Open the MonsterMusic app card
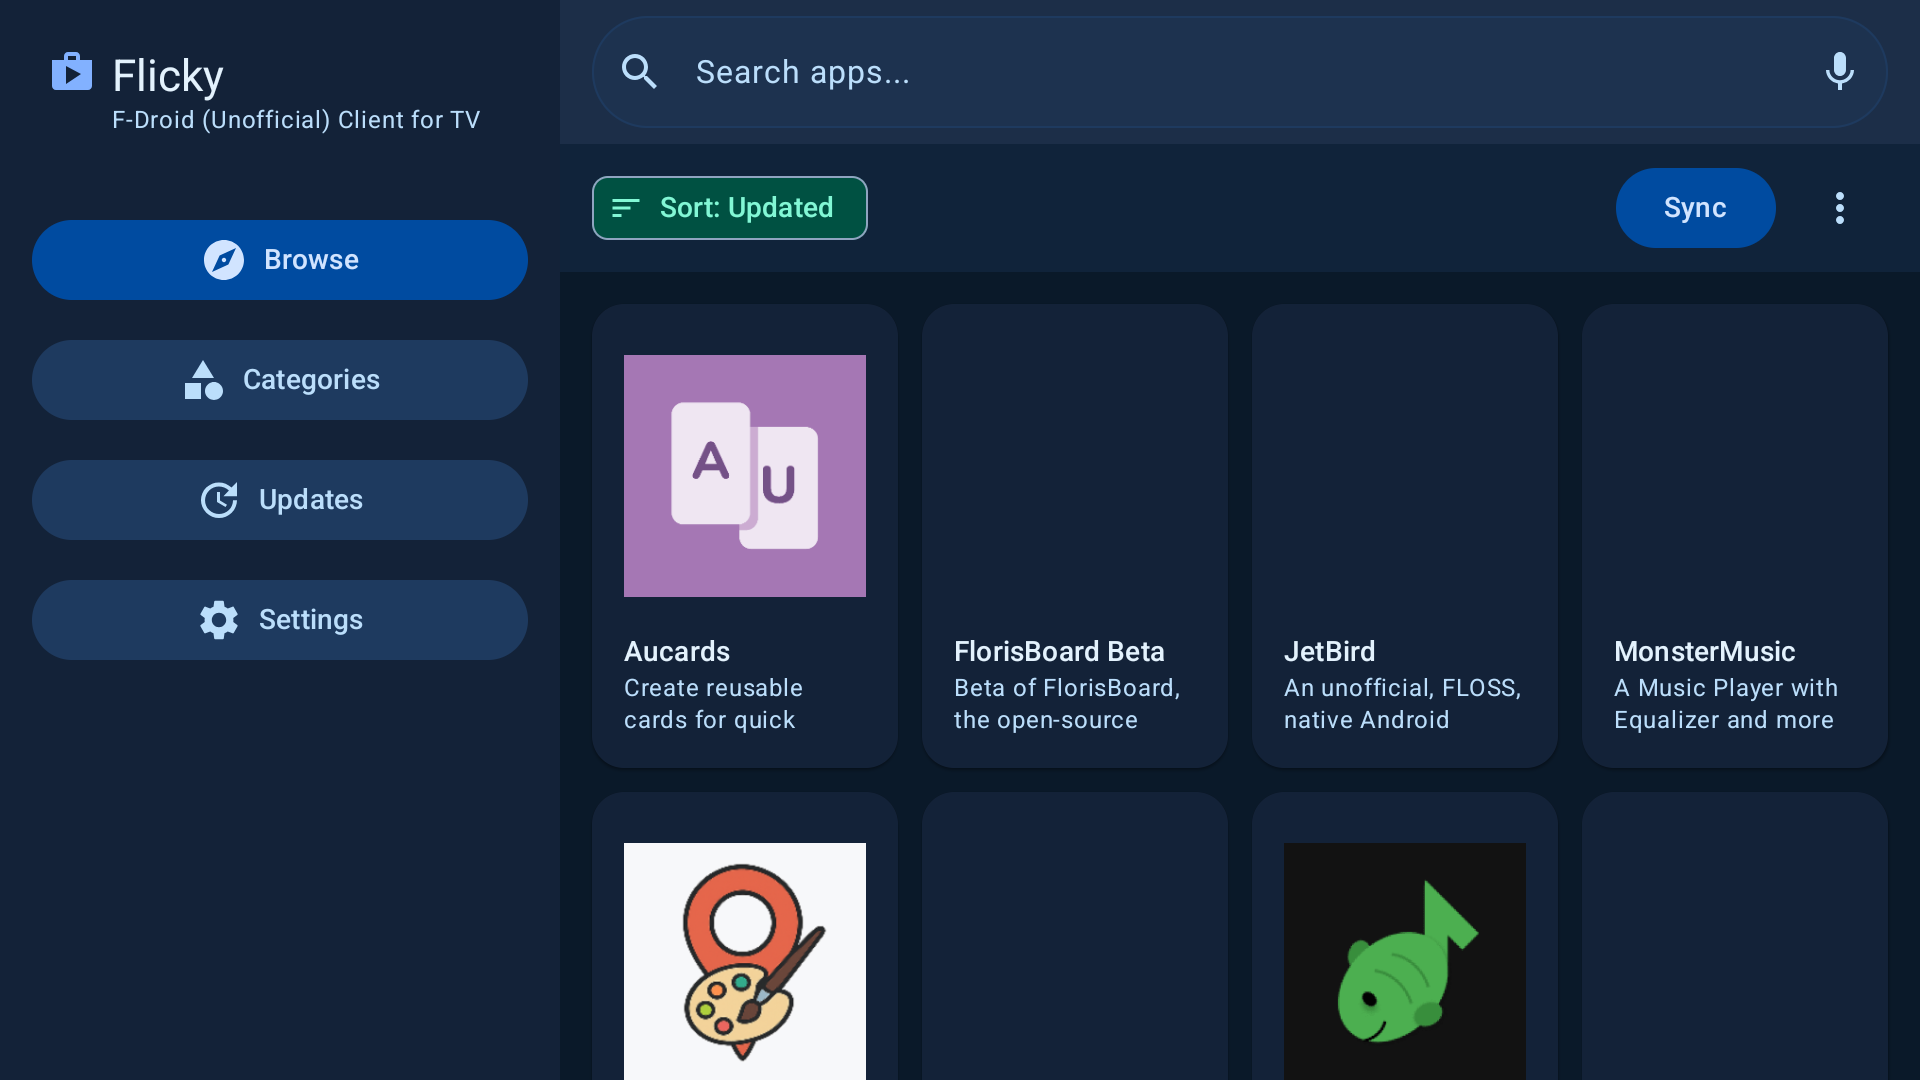This screenshot has height=1080, width=1920. click(1735, 536)
